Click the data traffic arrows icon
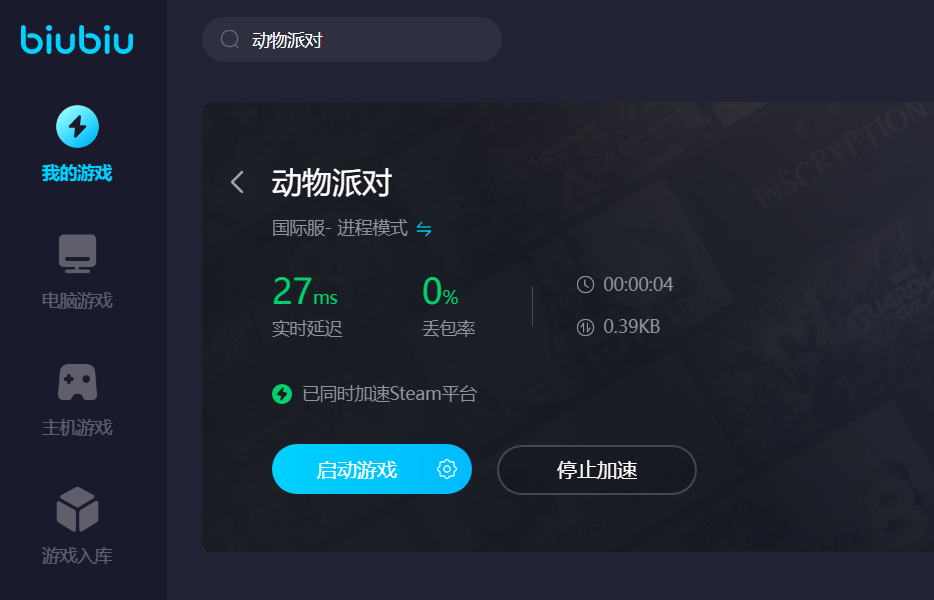 pos(585,327)
